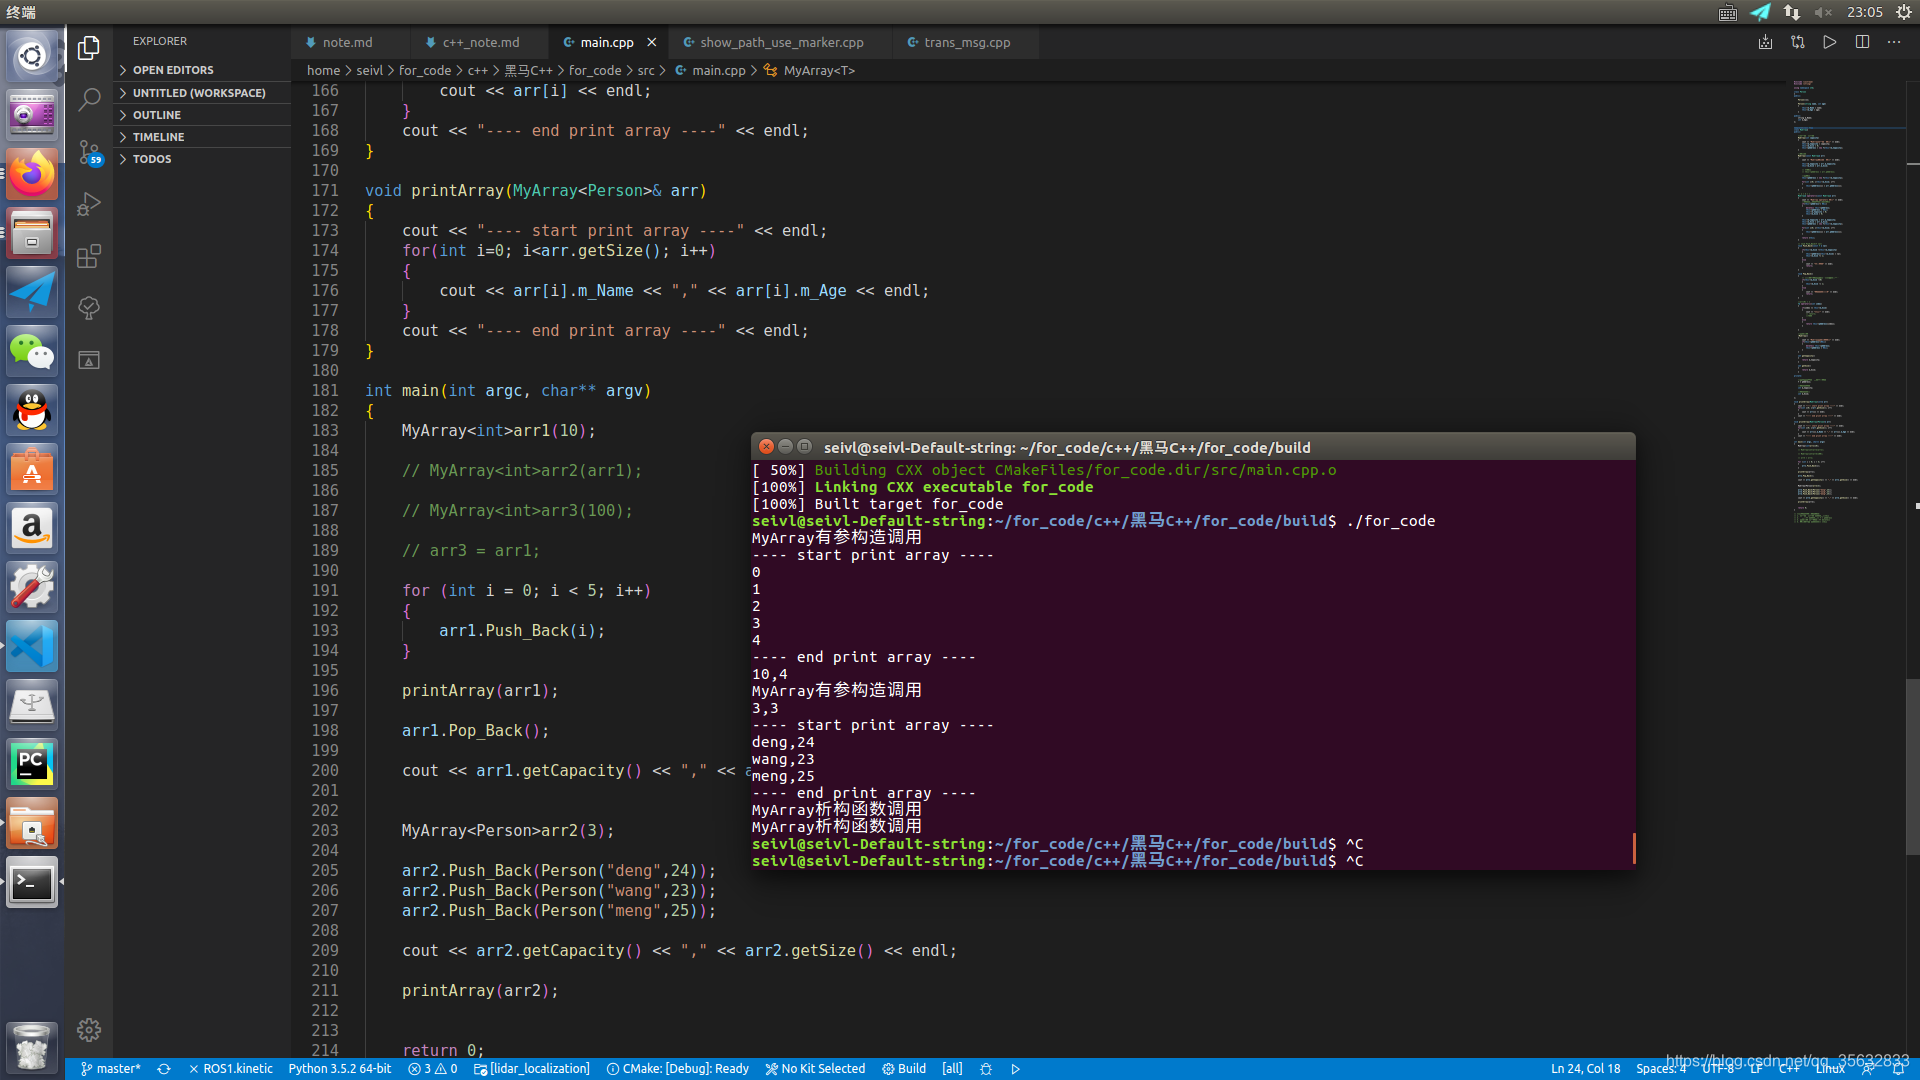Open QQ penguin app from the dock

tap(32, 410)
